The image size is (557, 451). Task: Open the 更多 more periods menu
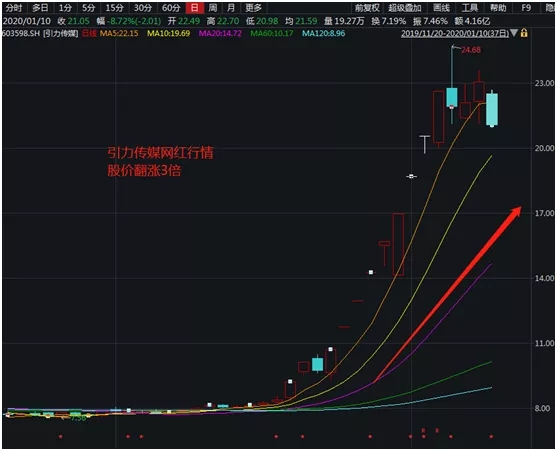[x=253, y=8]
